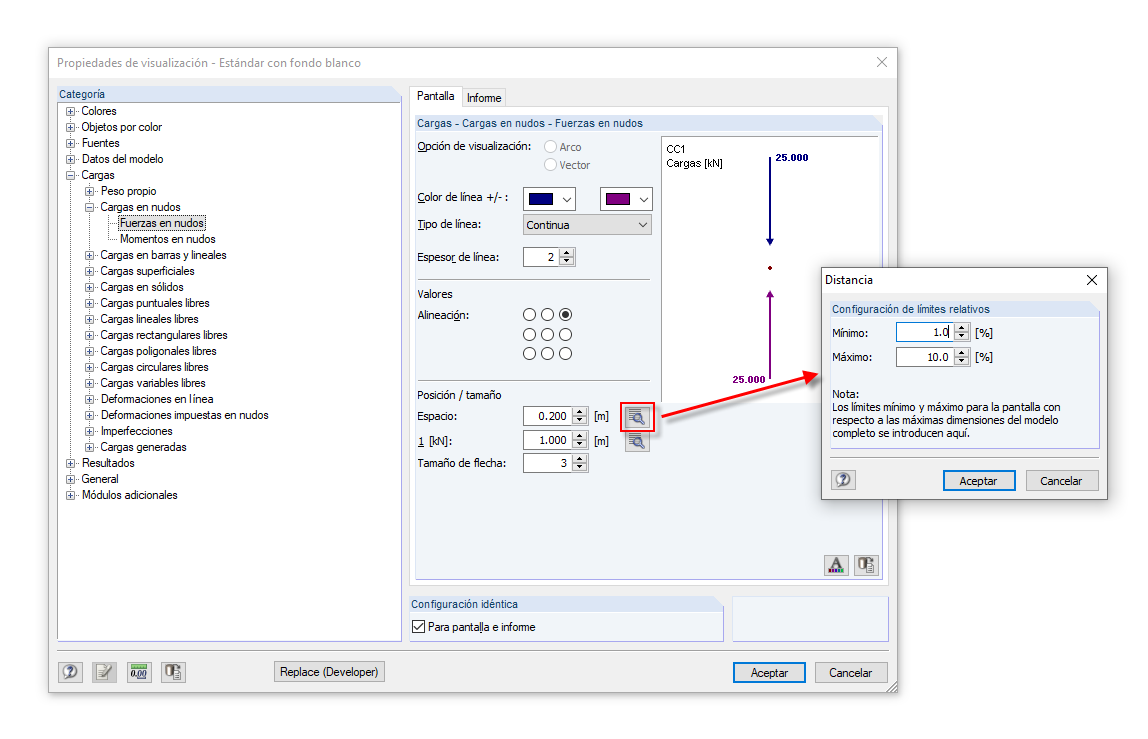Image resolution: width=1148 pixels, height=739 pixels.
Task: Expand the Módulos adicionales node
Action: tap(71, 495)
